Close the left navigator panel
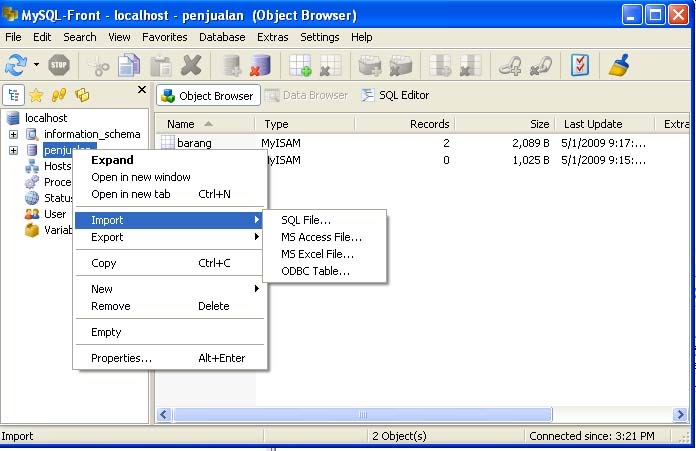 (x=142, y=90)
